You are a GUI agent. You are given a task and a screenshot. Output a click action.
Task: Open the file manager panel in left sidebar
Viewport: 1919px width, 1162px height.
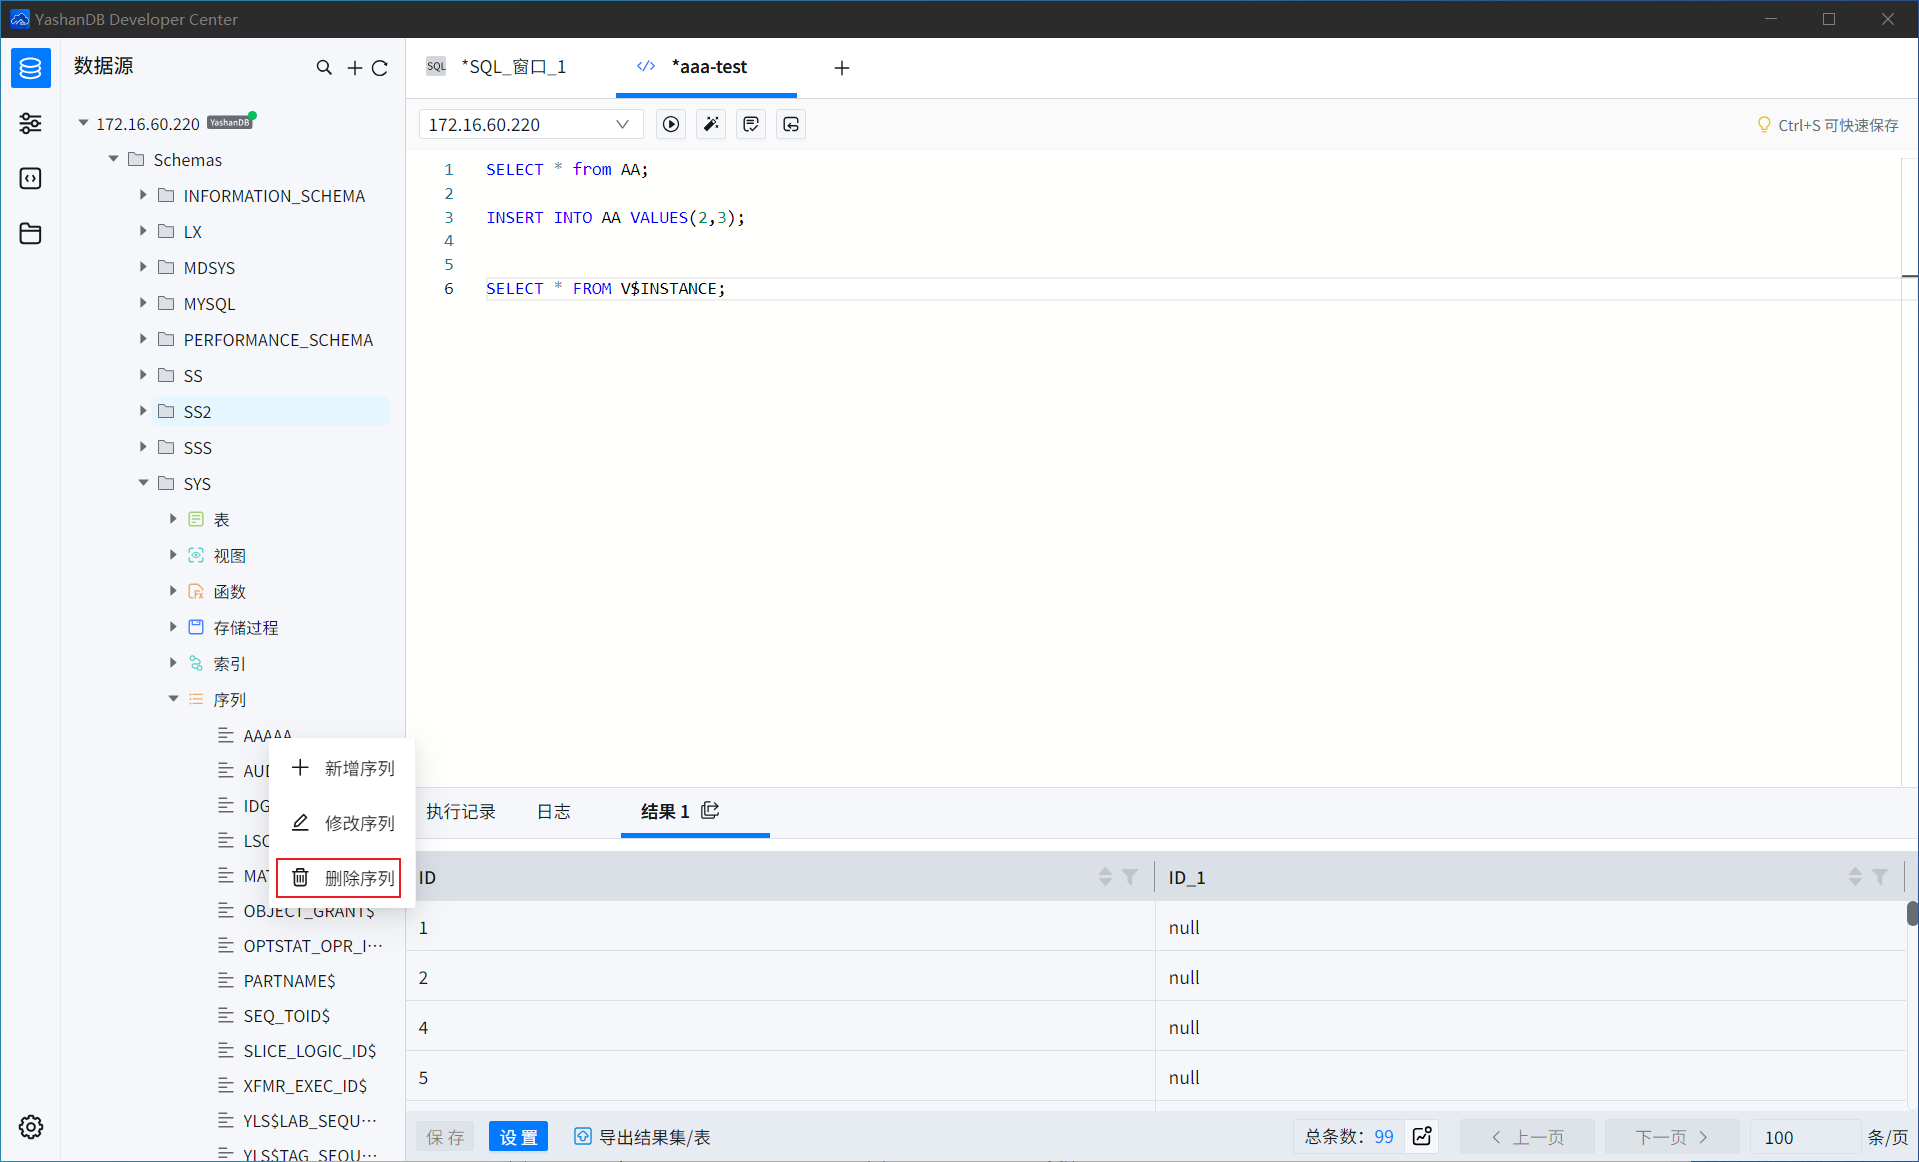pyautogui.click(x=30, y=233)
